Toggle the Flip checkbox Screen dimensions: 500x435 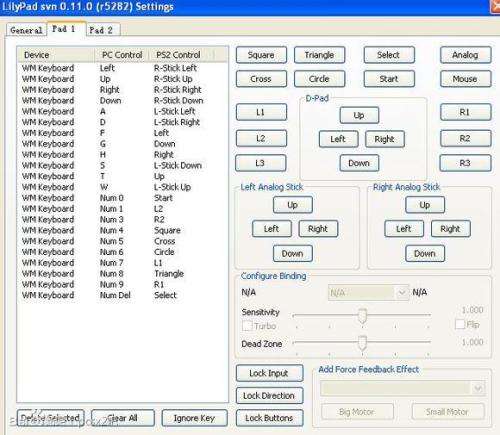click(460, 324)
